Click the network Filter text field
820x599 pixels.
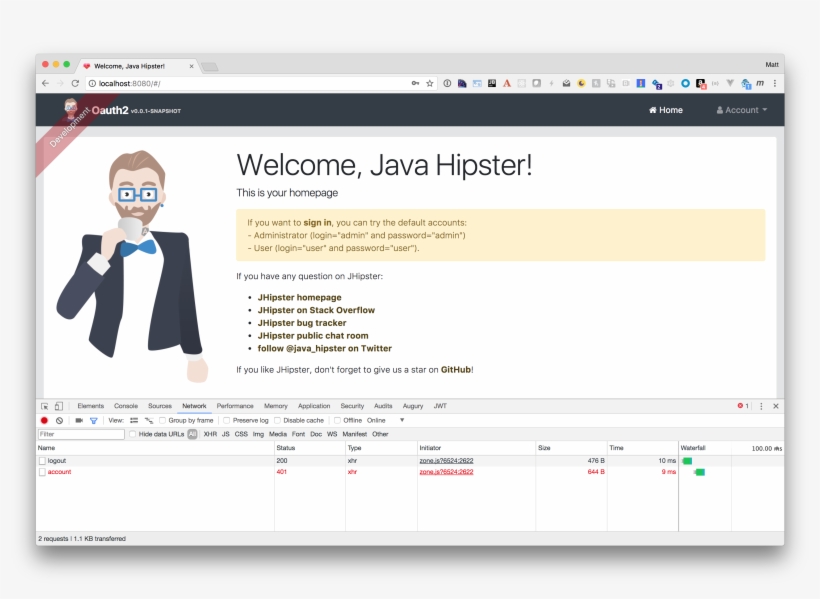click(x=80, y=434)
